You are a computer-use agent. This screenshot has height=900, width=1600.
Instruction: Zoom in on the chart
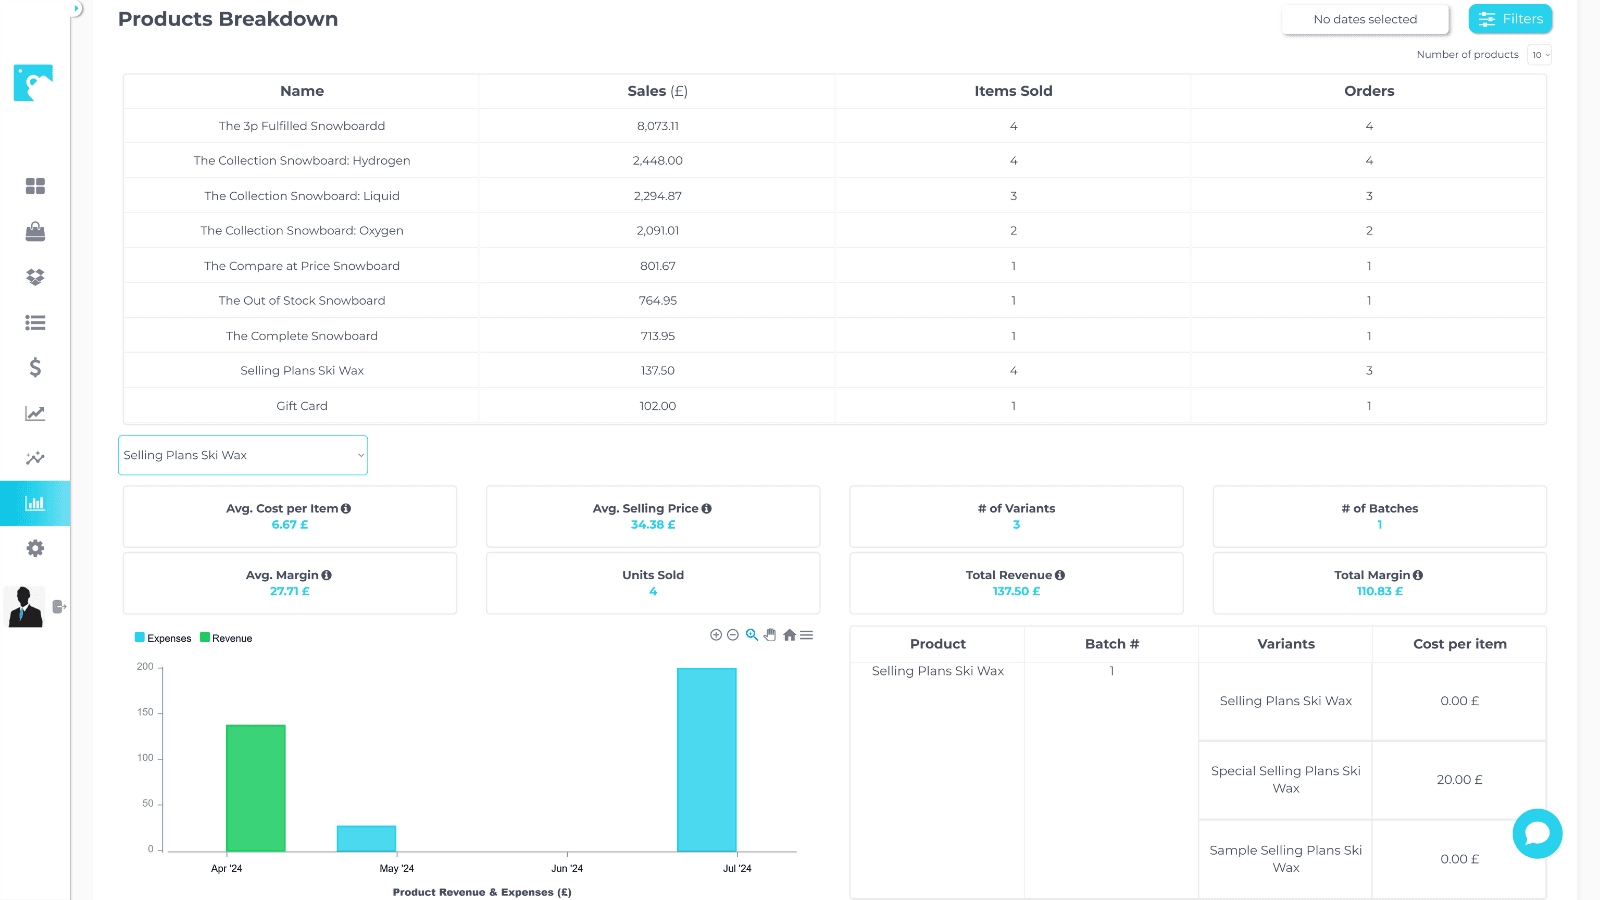(716, 635)
